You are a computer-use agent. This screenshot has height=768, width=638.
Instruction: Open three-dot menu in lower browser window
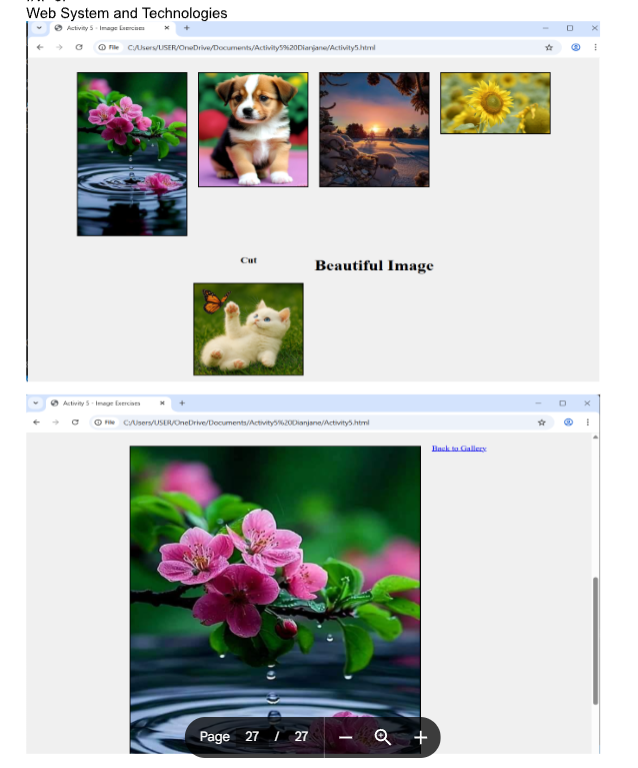click(x=587, y=422)
